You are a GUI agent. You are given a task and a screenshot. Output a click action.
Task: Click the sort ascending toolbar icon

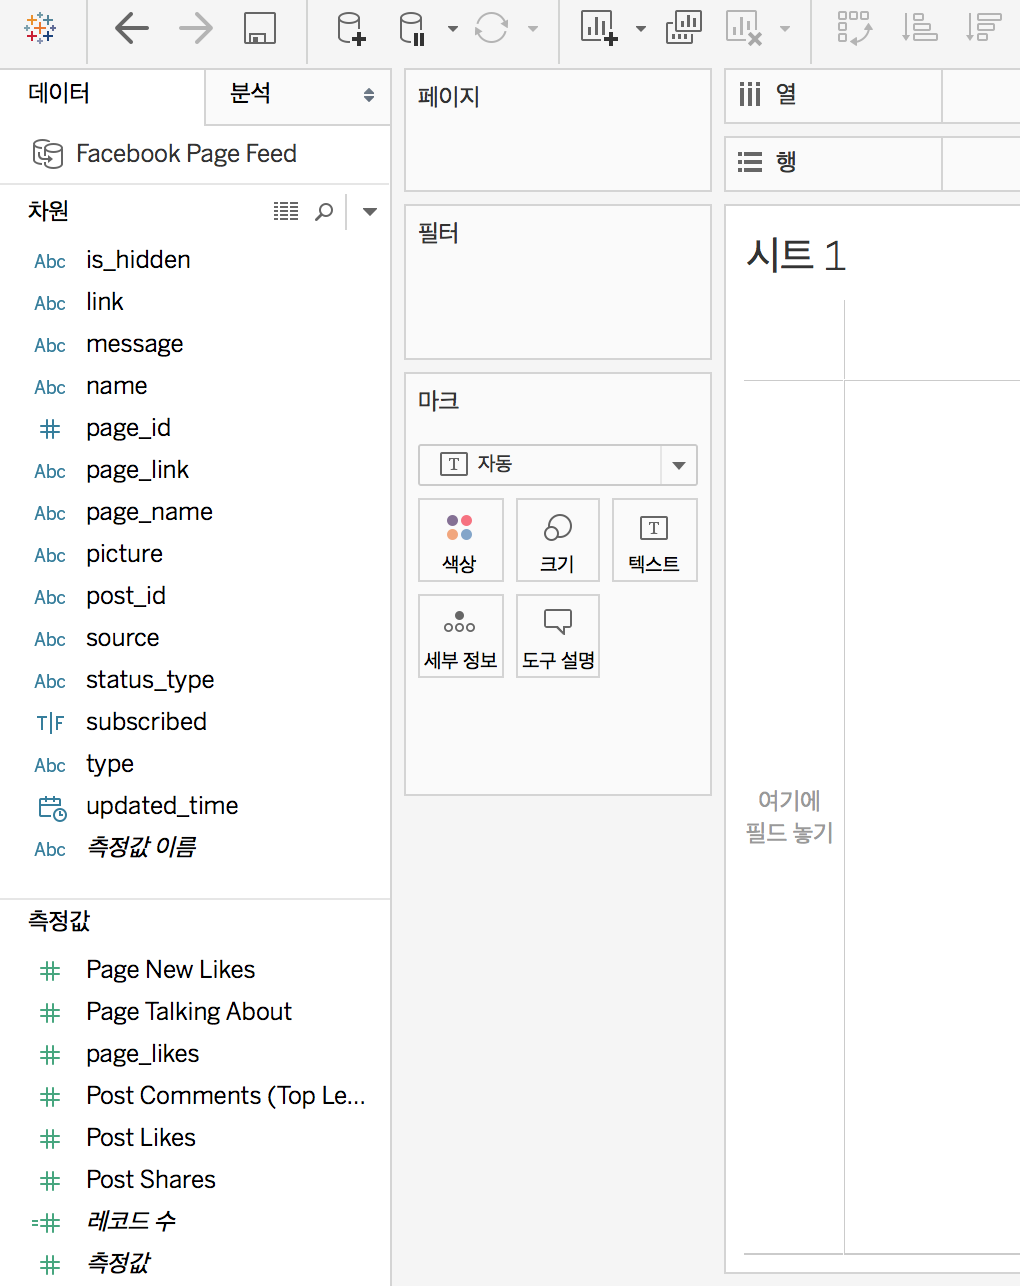[x=919, y=28]
